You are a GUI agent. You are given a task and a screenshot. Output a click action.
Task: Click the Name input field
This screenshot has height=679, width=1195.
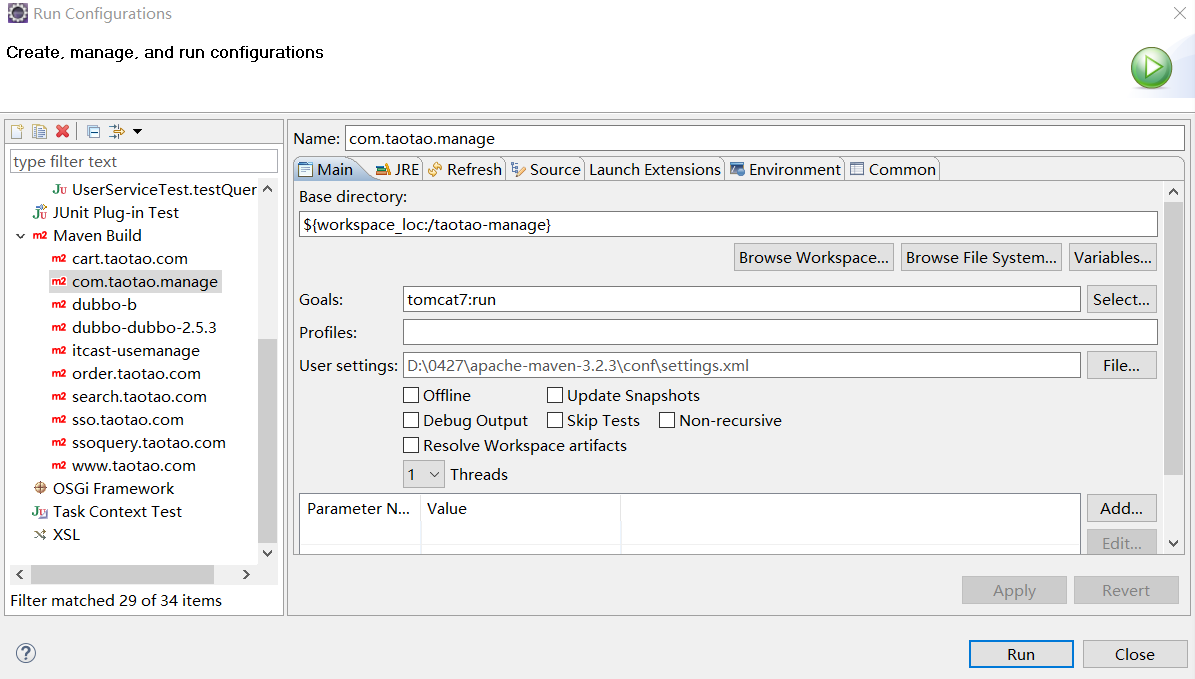pos(764,138)
